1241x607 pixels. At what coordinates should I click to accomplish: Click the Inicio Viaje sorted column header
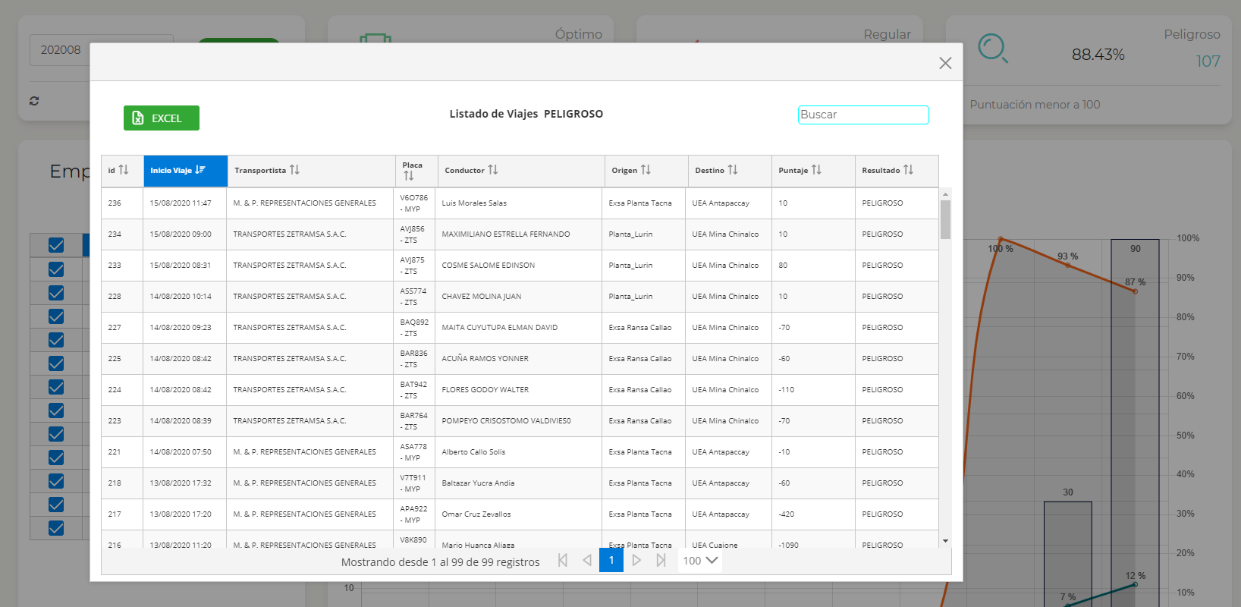pos(185,171)
